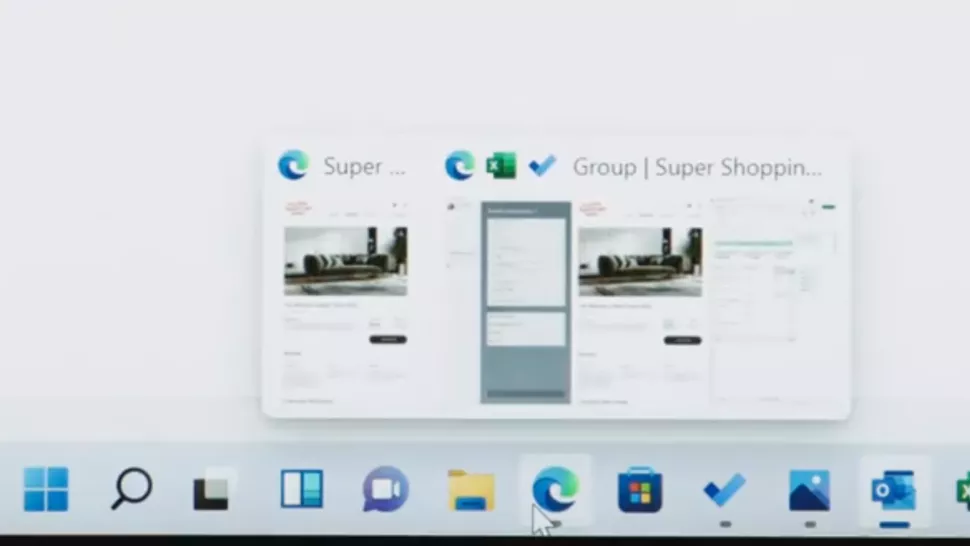Select sofa web page in group preview

(x=640, y=302)
